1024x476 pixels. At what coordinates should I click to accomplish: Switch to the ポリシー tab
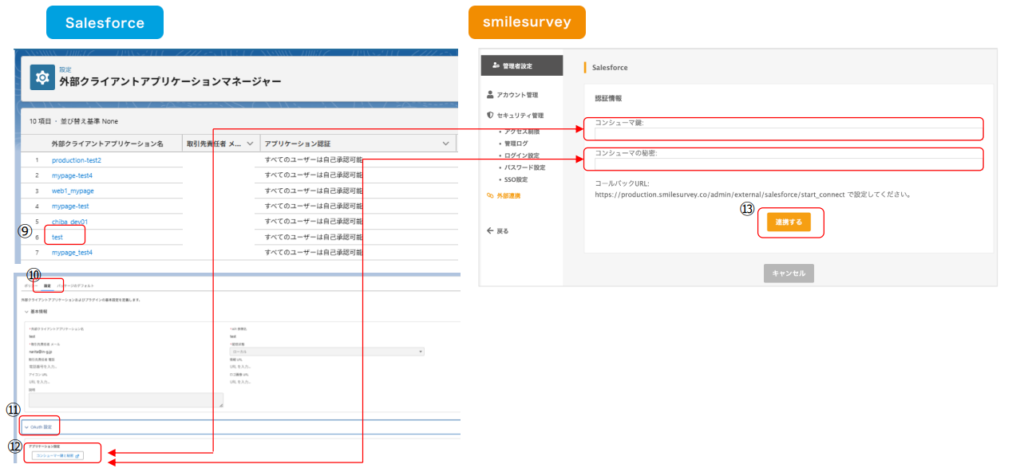click(31, 287)
